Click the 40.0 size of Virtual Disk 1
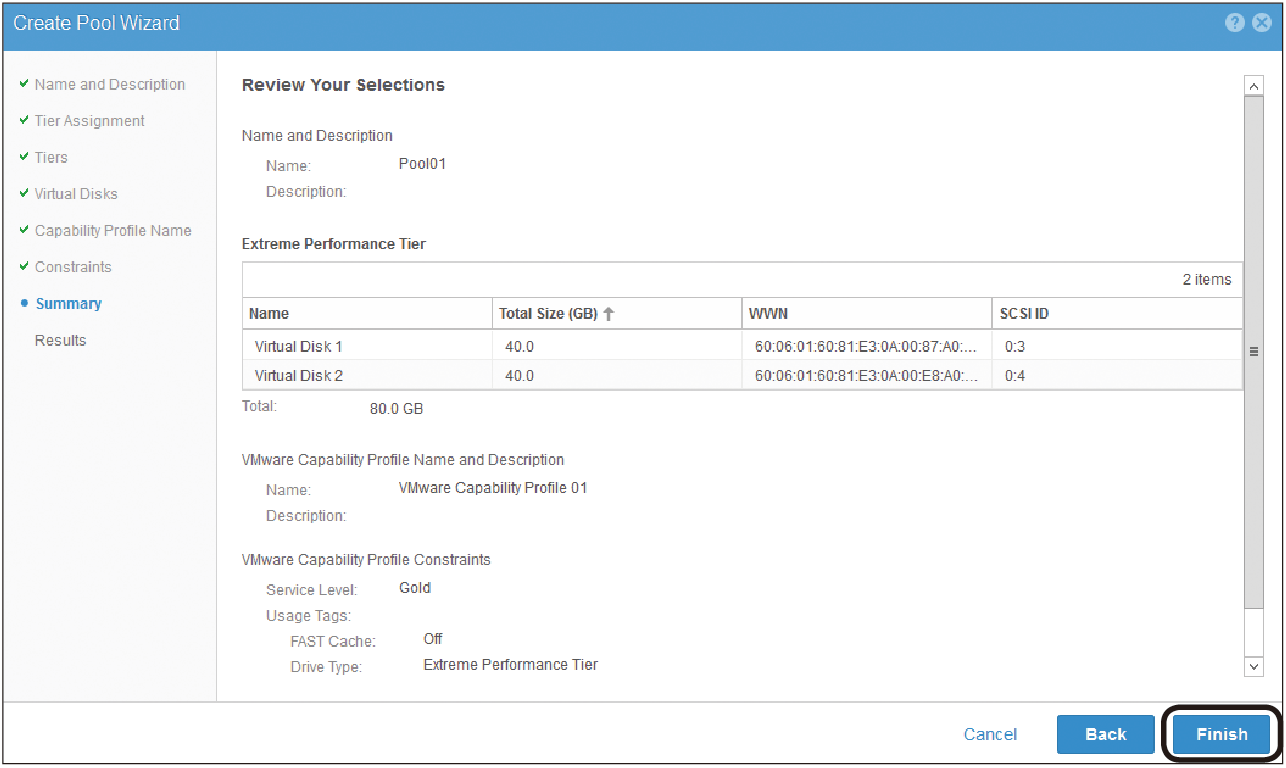 tap(519, 347)
